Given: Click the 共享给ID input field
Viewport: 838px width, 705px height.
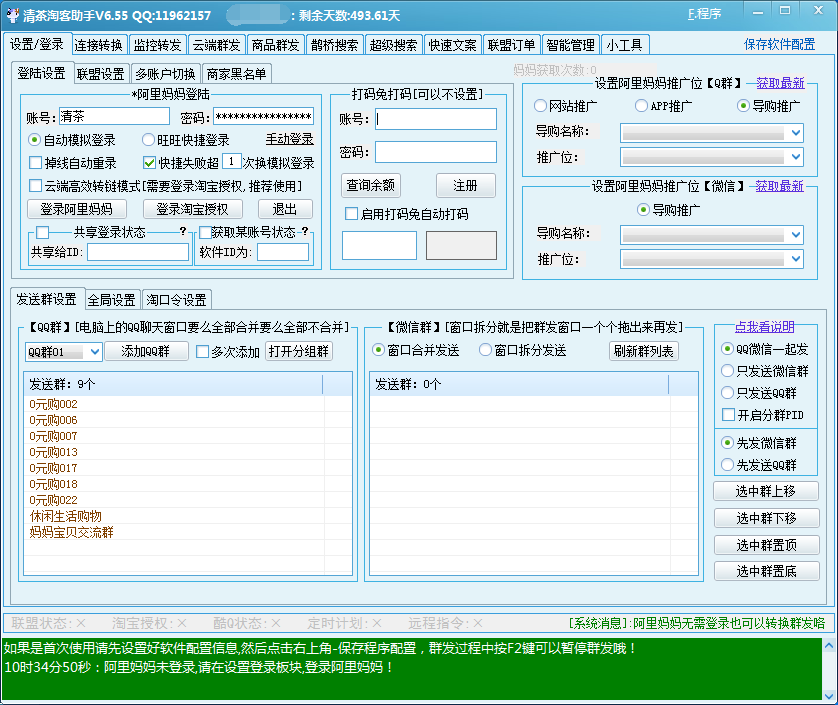Looking at the screenshot, I should tap(138, 252).
